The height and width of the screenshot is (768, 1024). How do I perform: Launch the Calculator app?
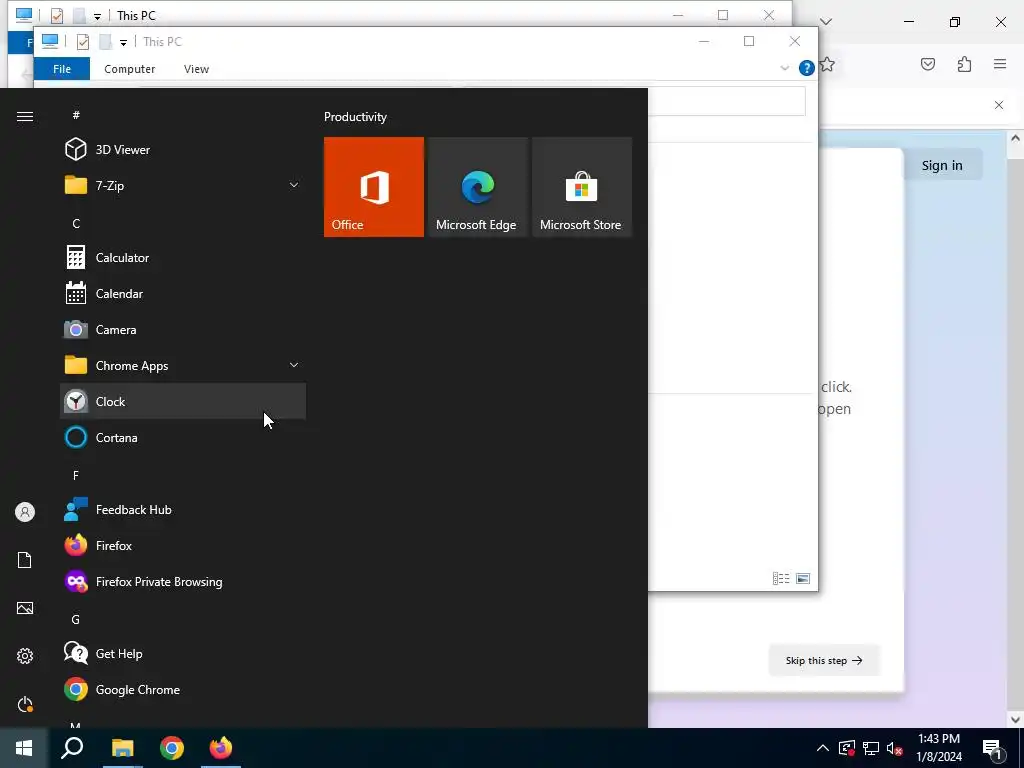click(x=183, y=257)
